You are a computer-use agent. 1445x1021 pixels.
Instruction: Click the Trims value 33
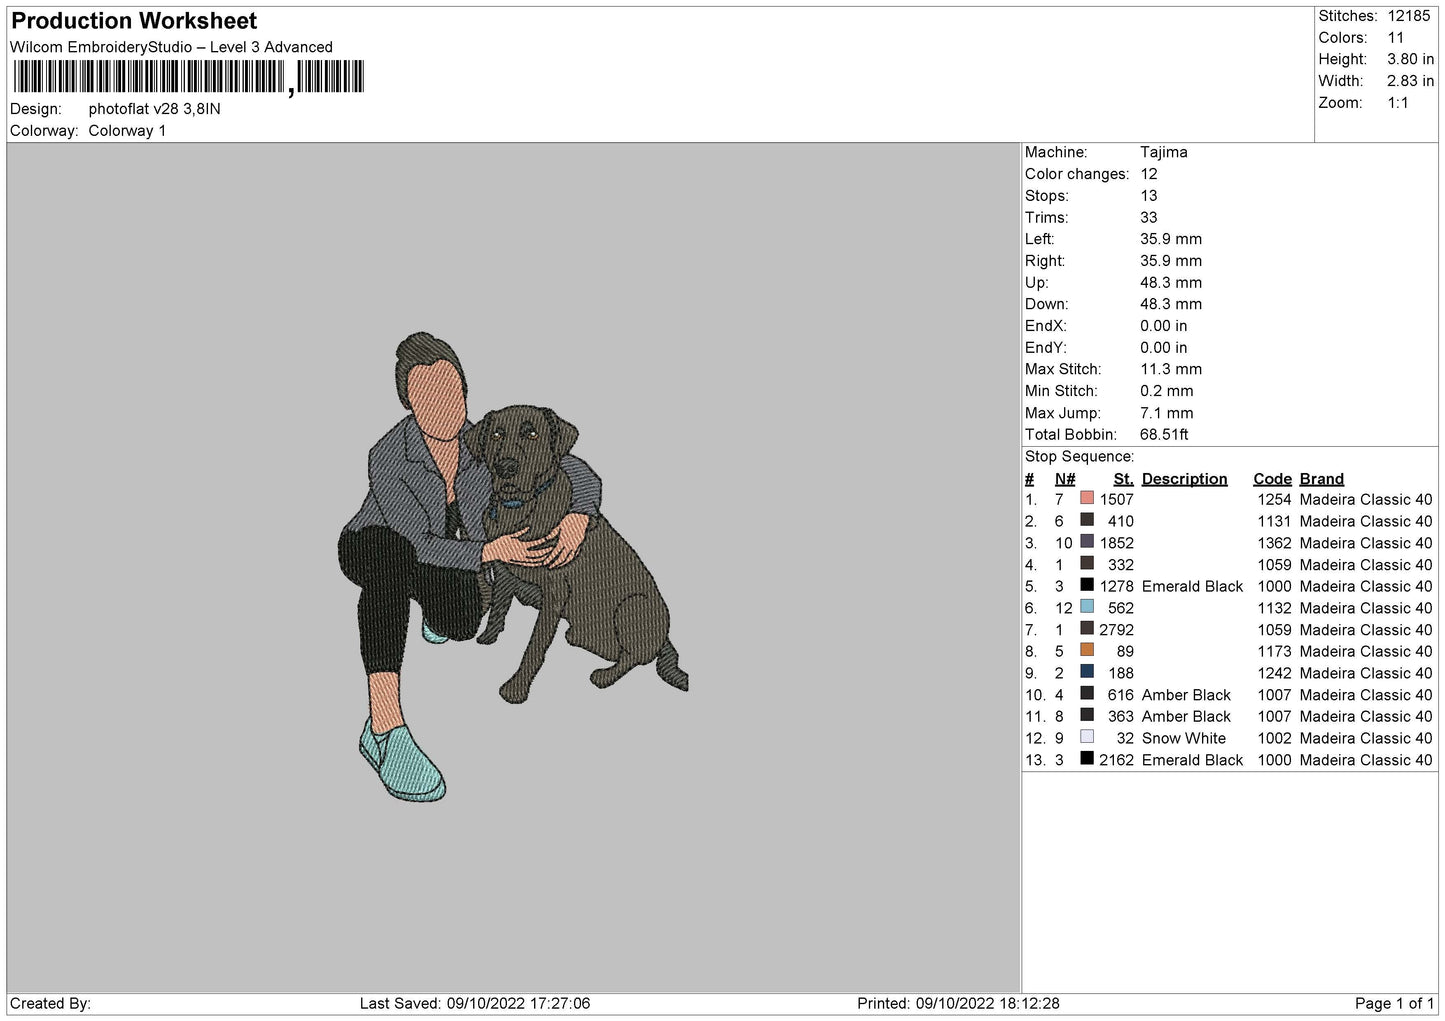point(1149,217)
